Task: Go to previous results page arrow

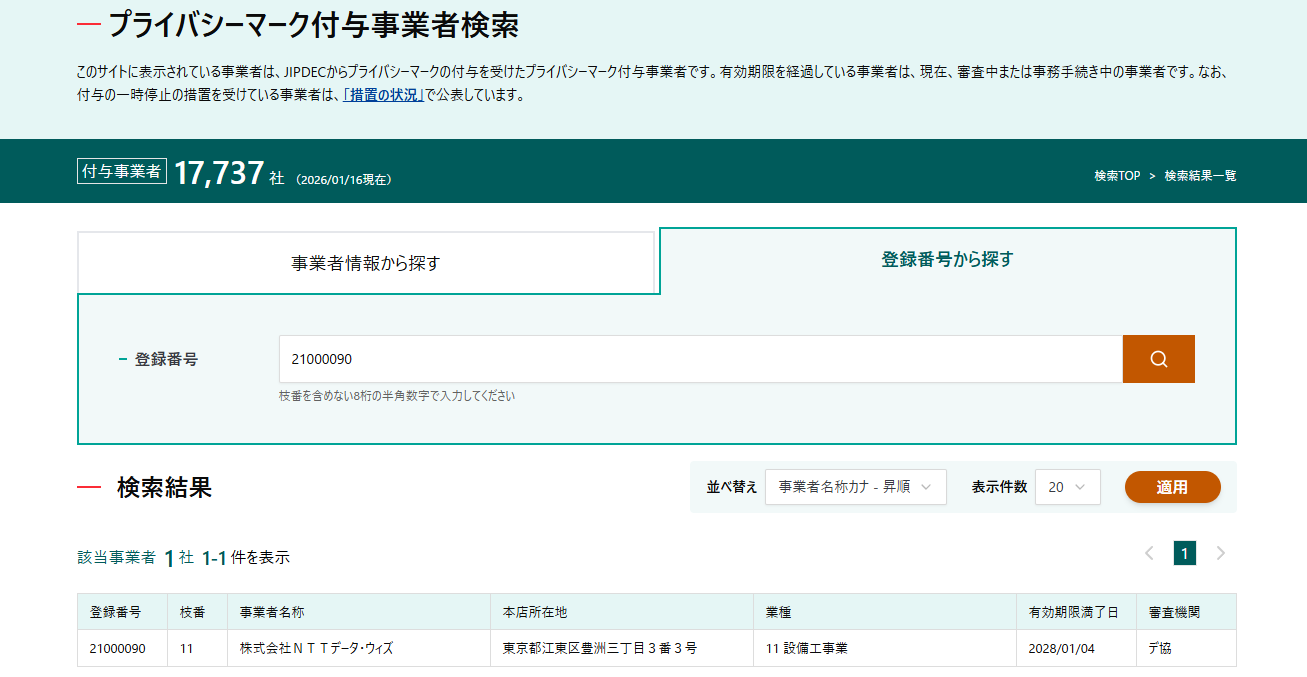Action: coord(1149,553)
